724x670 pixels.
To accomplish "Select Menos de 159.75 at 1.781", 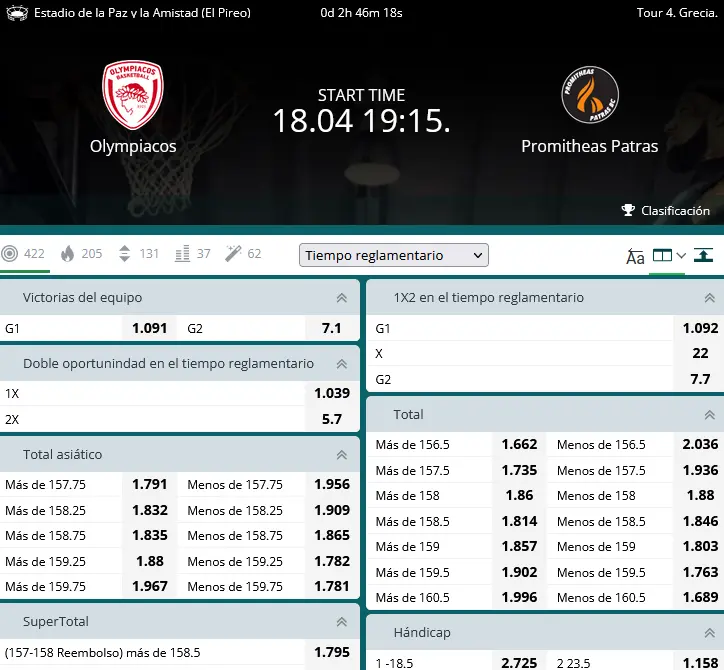I will pyautogui.click(x=331, y=587).
